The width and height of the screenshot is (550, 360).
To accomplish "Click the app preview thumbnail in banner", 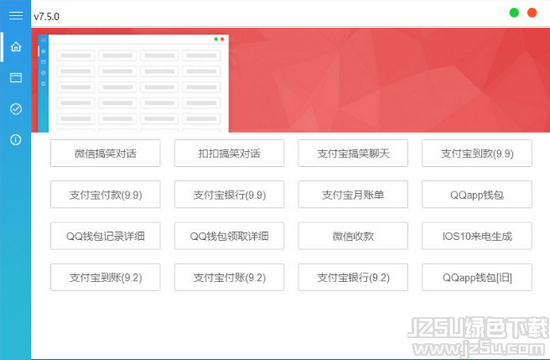I will [x=133, y=84].
